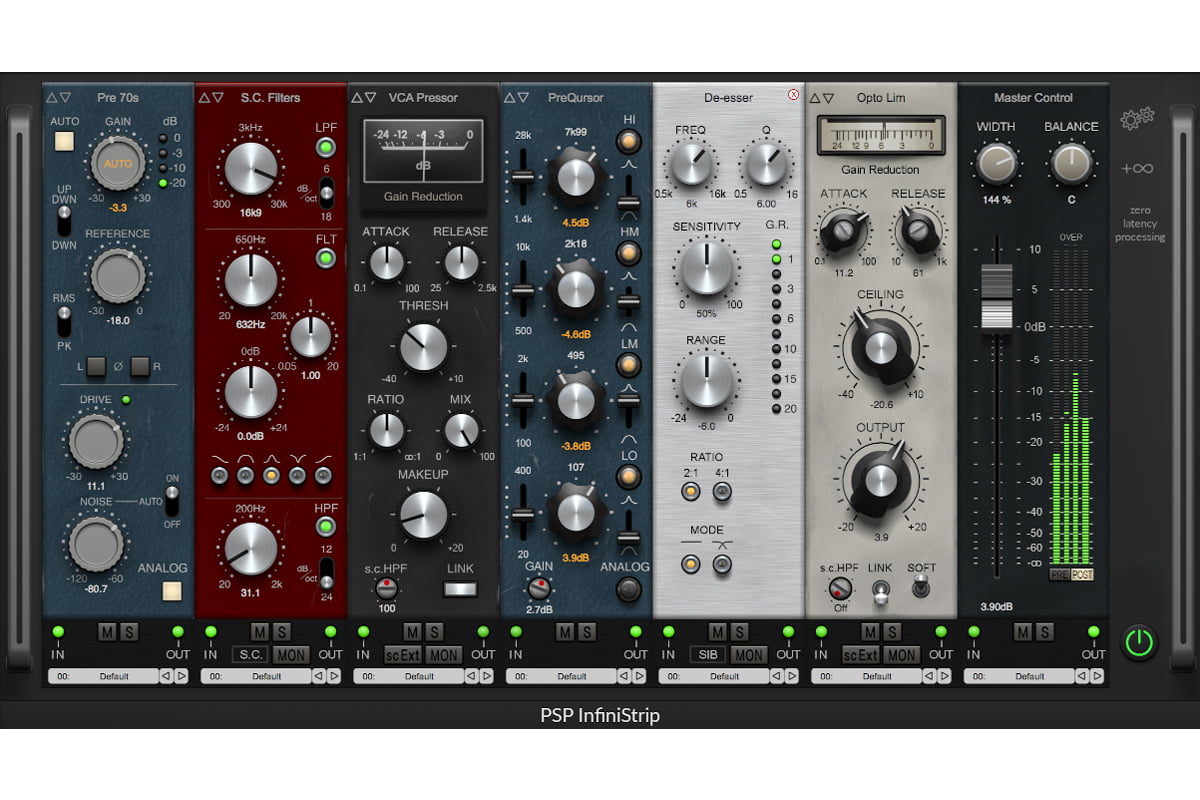This screenshot has height=800, width=1200.
Task: Close the De-esser module with red X
Action: [x=793, y=95]
